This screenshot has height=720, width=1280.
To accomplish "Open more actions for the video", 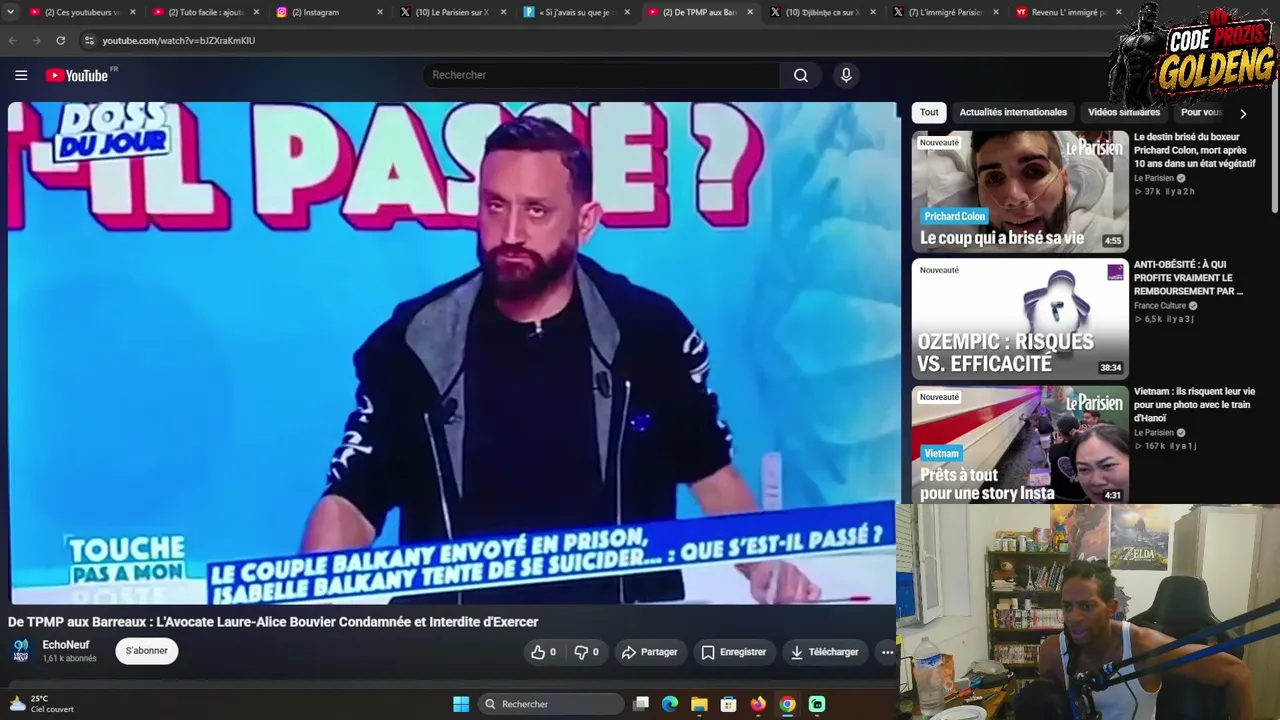I will [887, 652].
